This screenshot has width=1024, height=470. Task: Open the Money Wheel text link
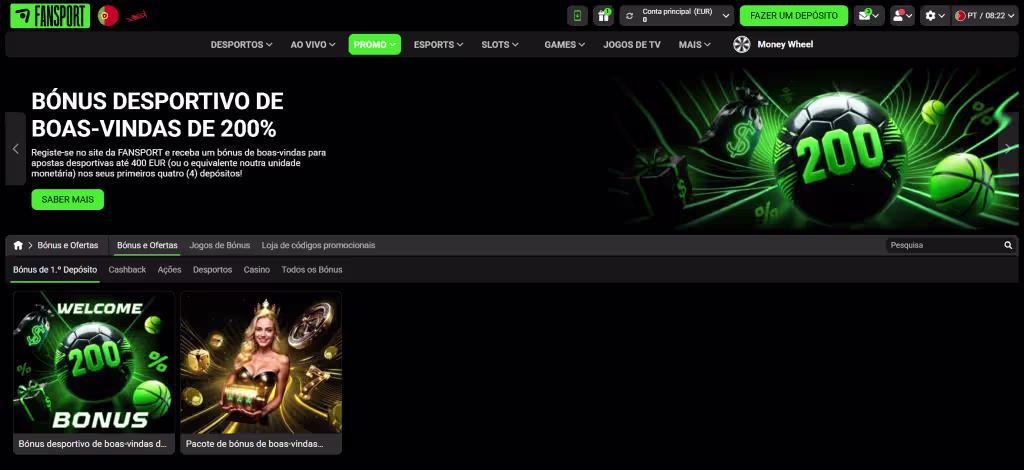click(785, 44)
